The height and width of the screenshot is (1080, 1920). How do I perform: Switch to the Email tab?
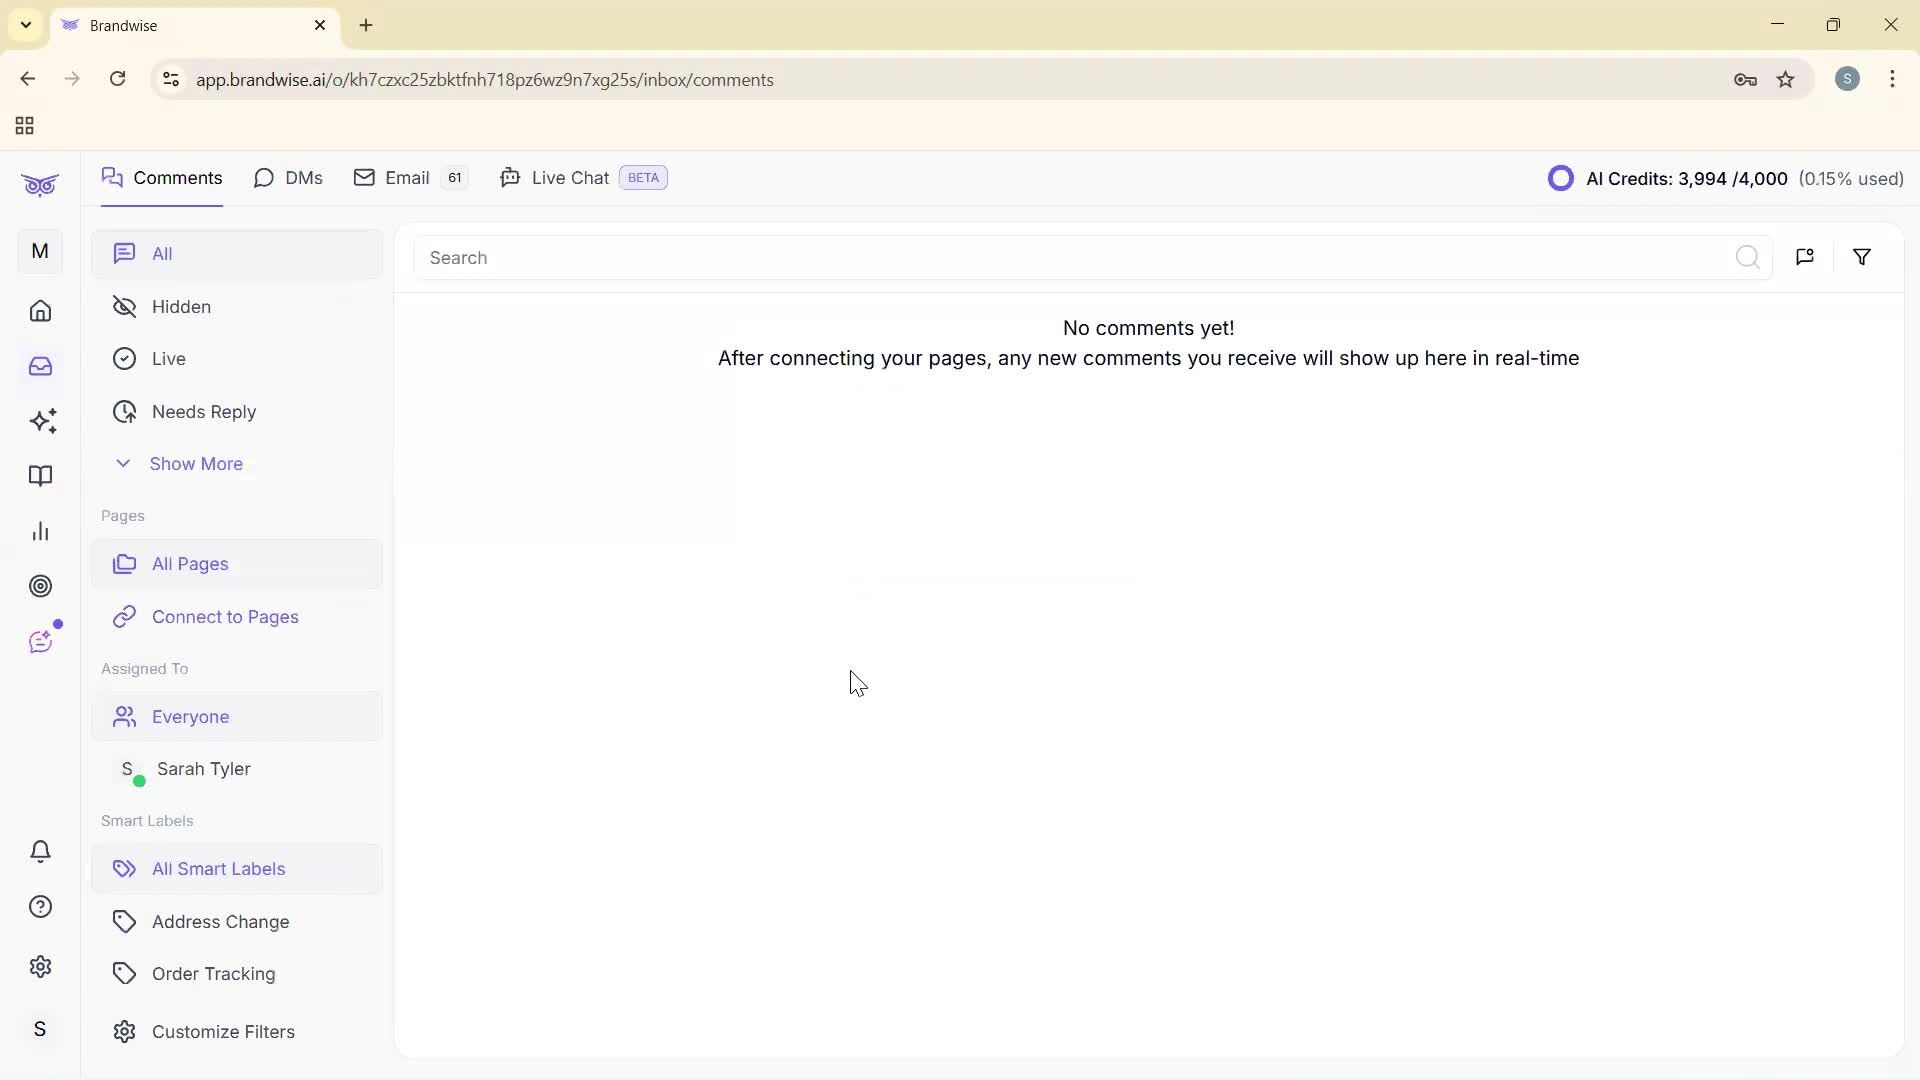click(x=406, y=177)
